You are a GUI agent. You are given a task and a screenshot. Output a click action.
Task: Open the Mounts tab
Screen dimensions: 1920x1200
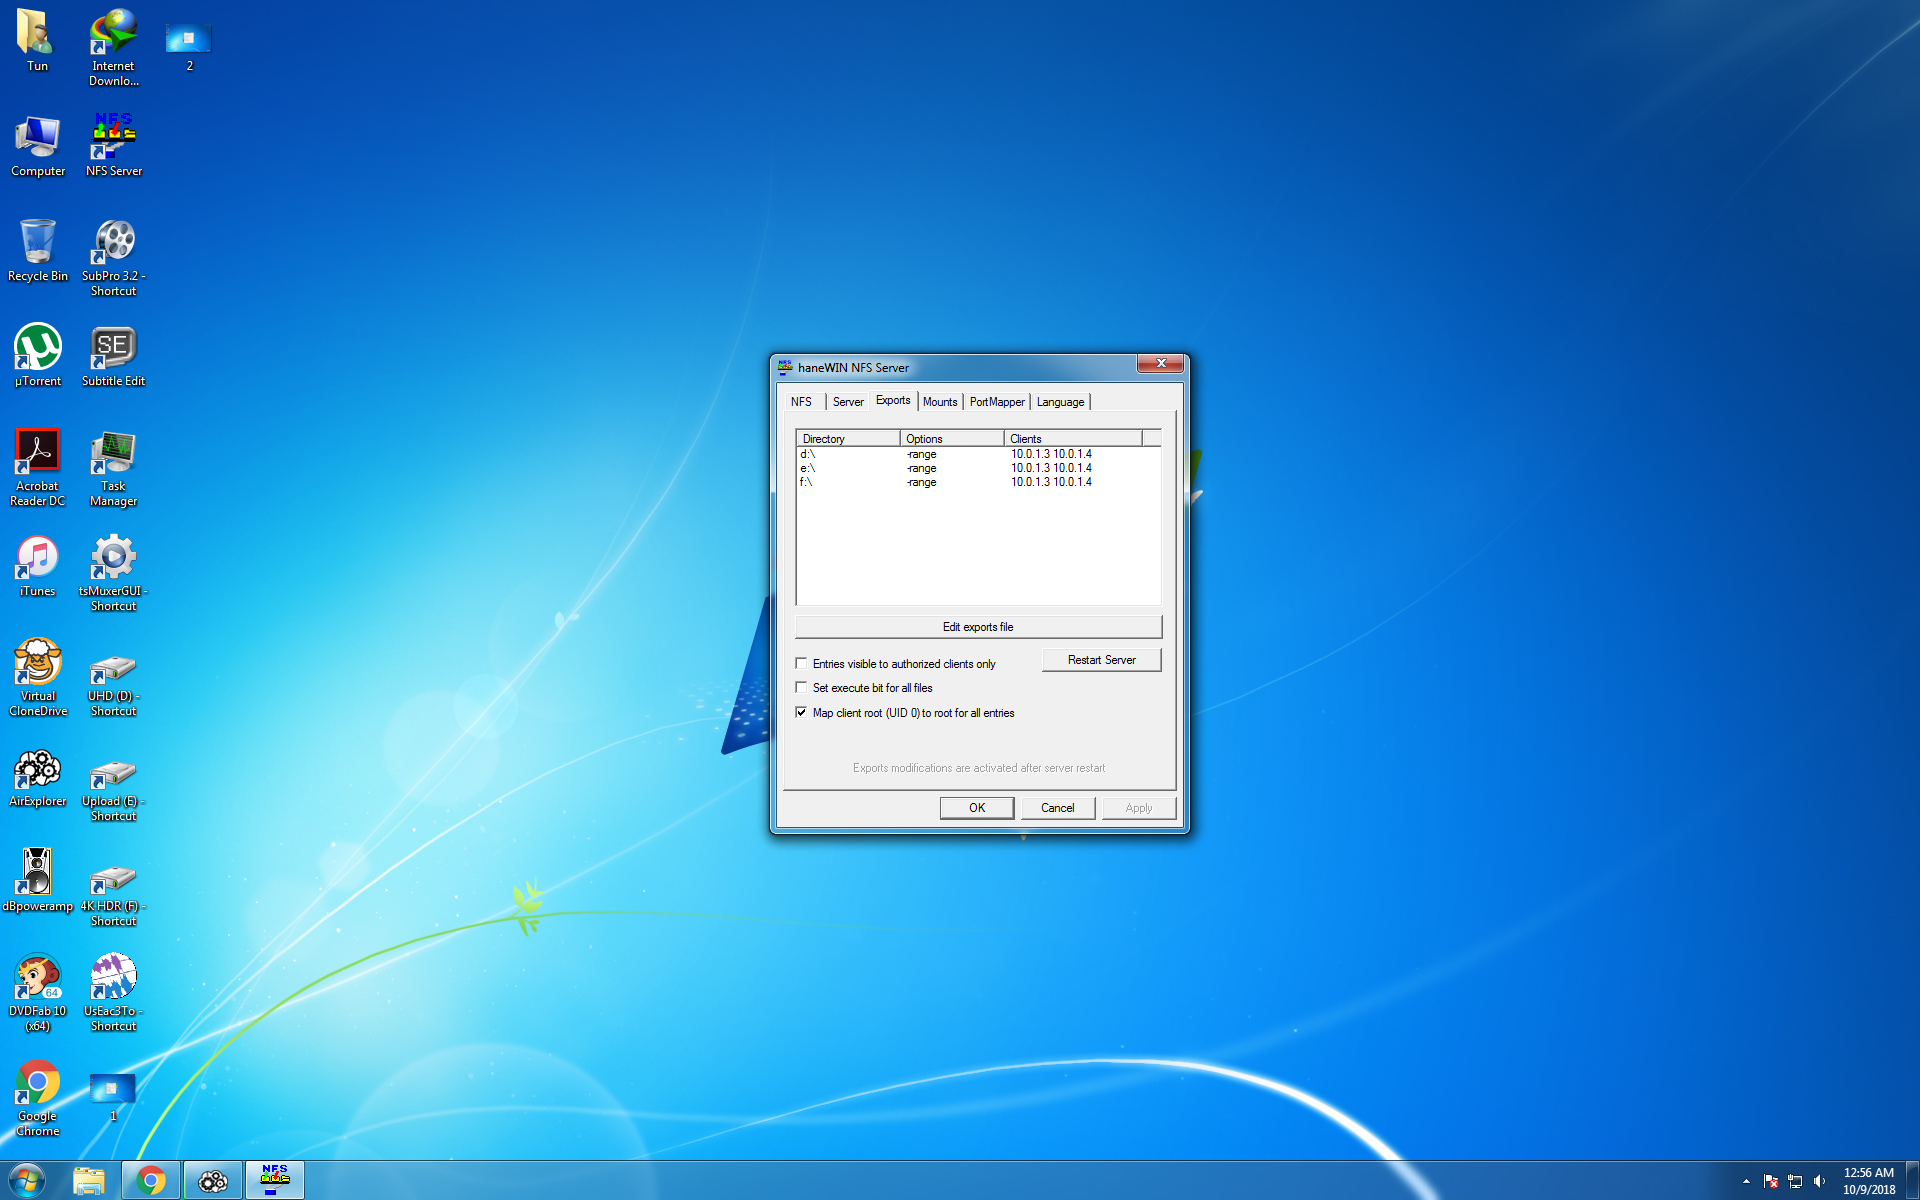[940, 402]
